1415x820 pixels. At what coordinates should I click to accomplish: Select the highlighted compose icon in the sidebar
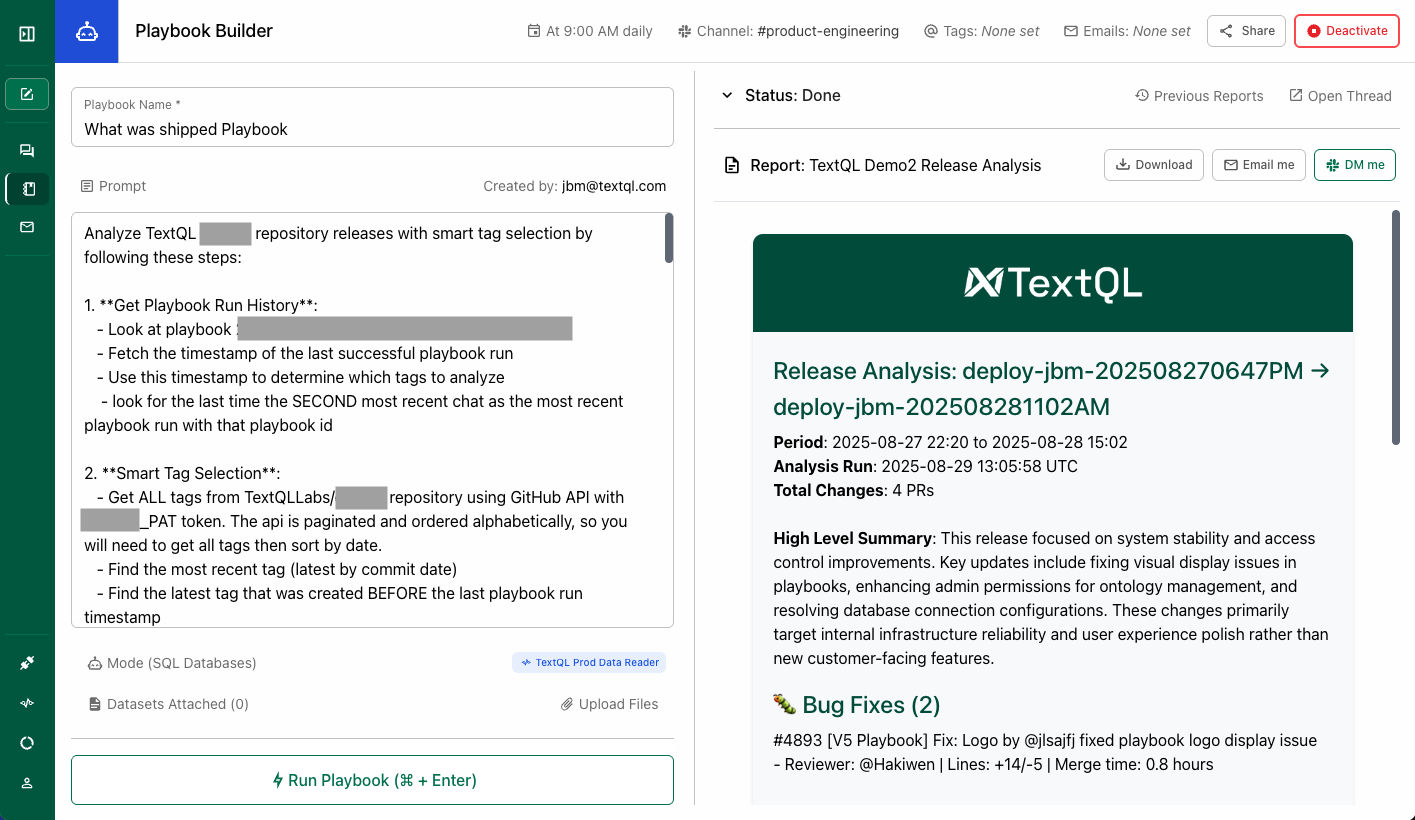pos(26,93)
